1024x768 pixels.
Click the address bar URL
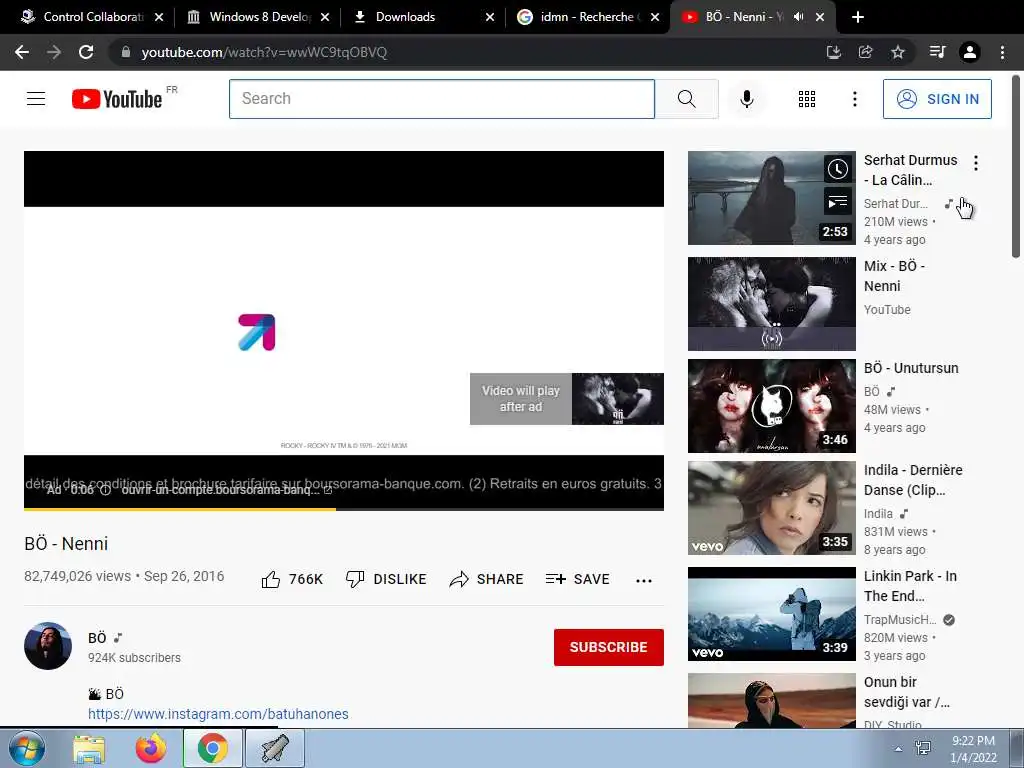[264, 52]
